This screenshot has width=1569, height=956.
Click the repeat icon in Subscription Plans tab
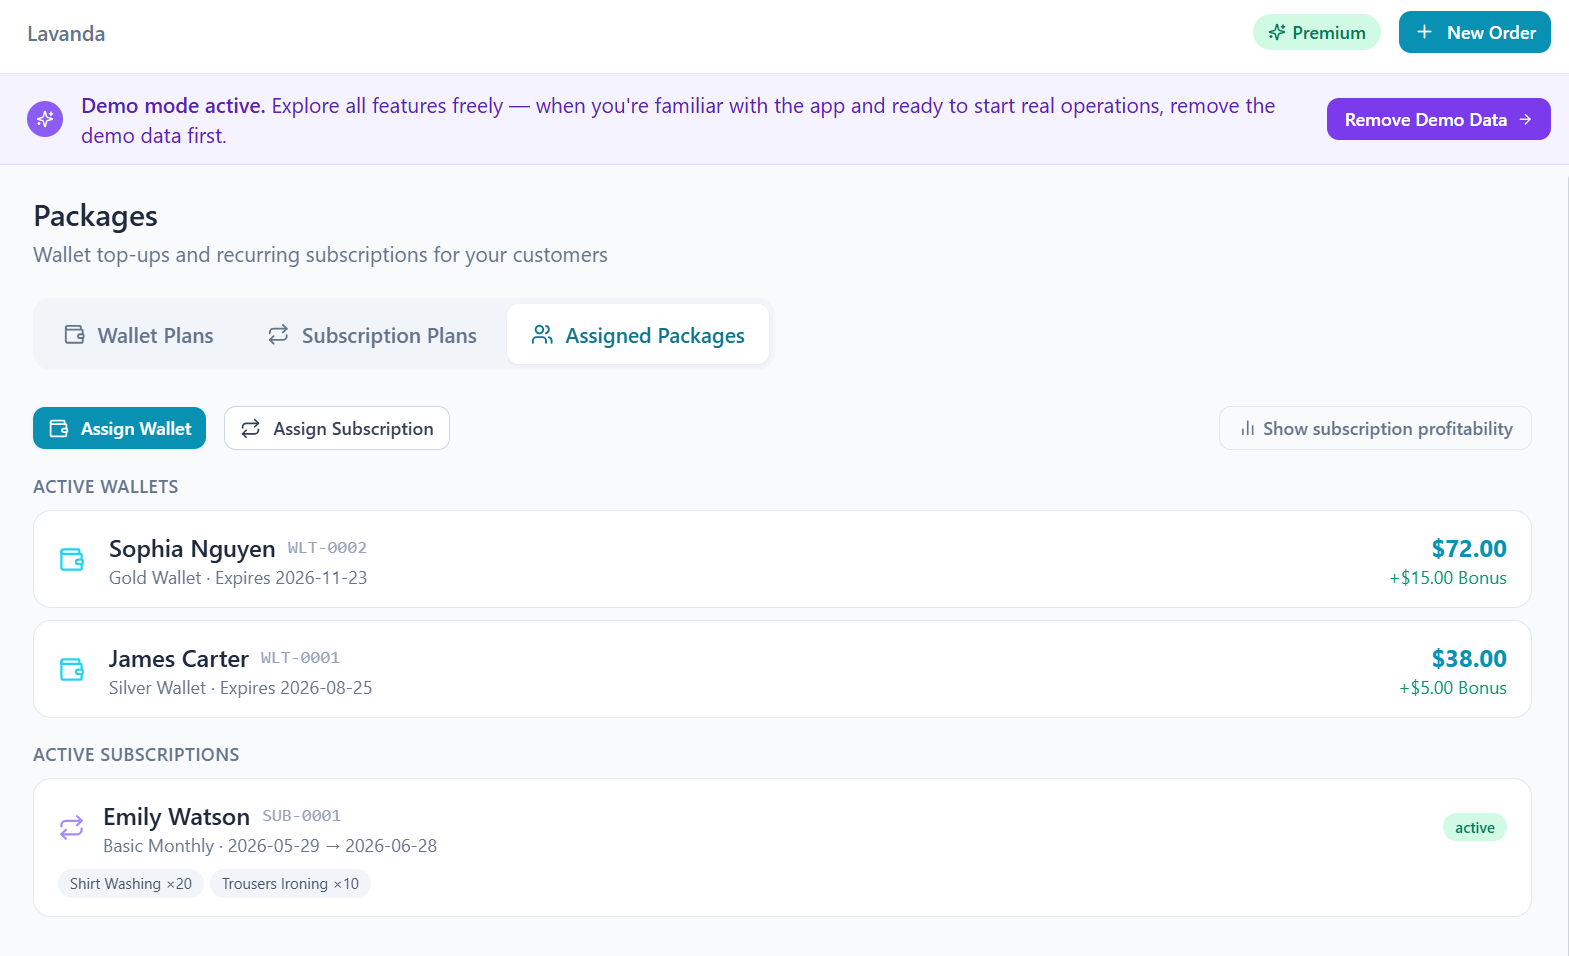278,334
